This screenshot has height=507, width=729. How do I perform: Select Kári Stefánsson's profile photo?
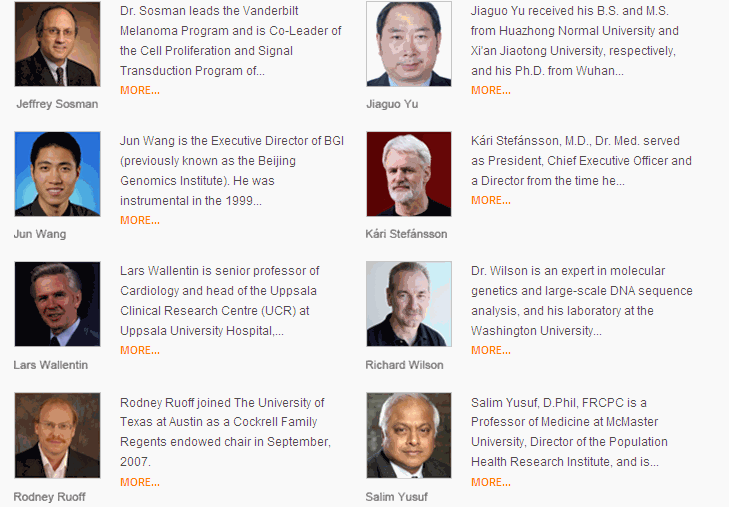coord(409,174)
